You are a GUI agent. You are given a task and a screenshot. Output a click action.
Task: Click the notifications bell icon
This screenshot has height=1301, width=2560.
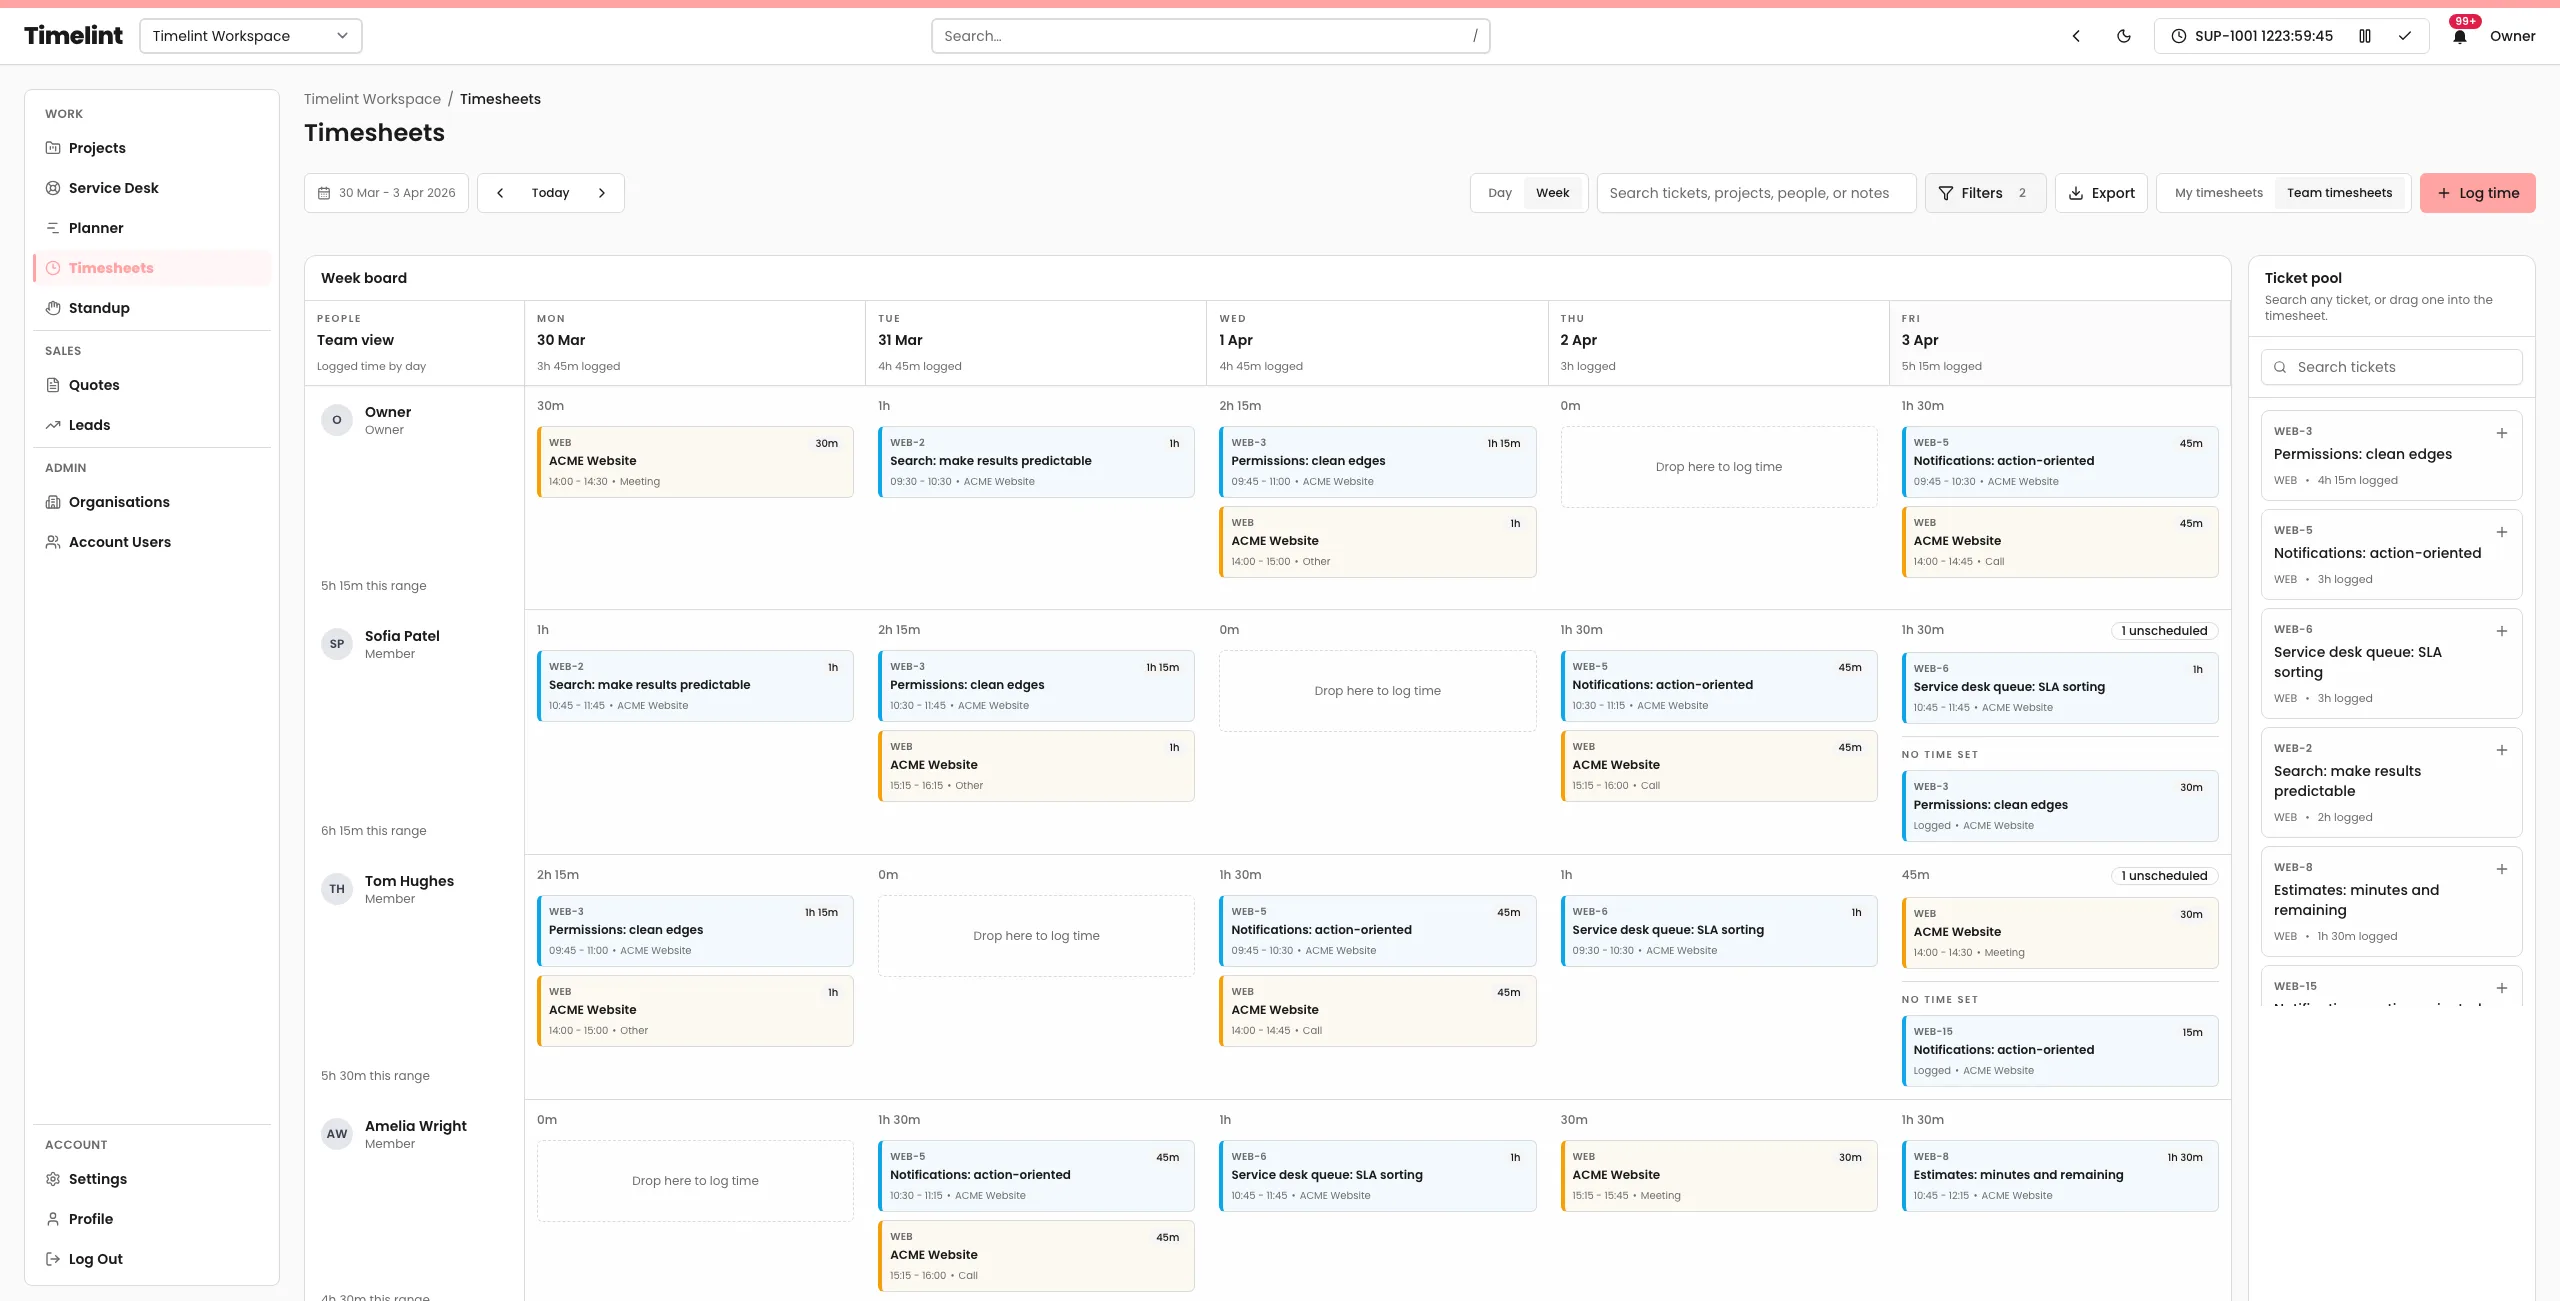[2459, 36]
